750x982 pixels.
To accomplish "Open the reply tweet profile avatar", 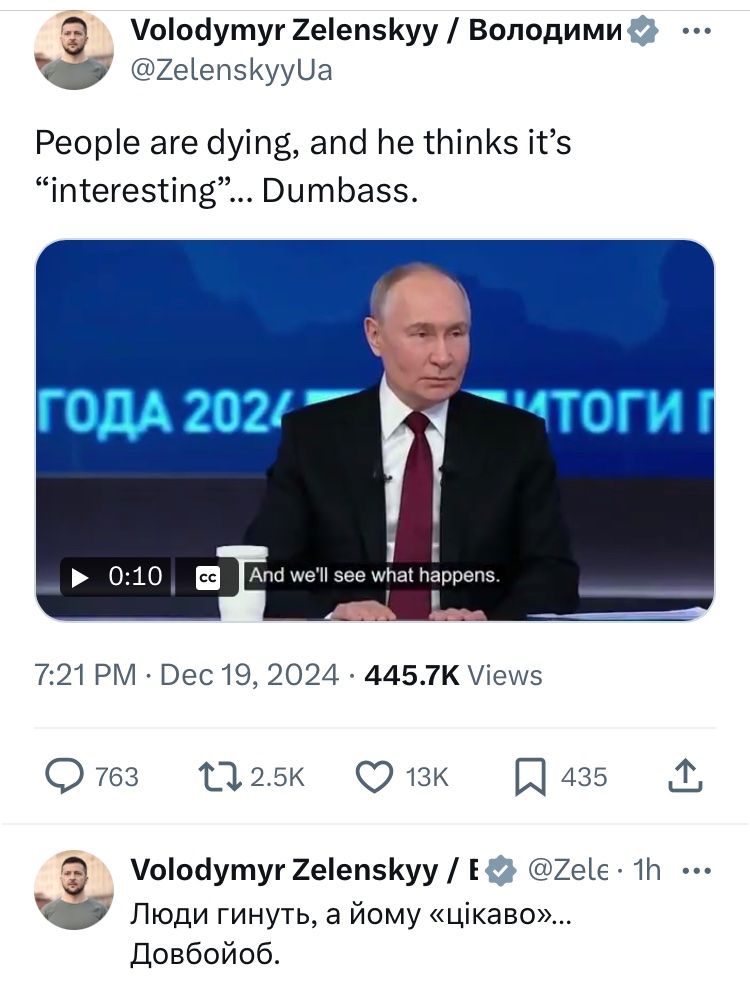I will [x=73, y=889].
